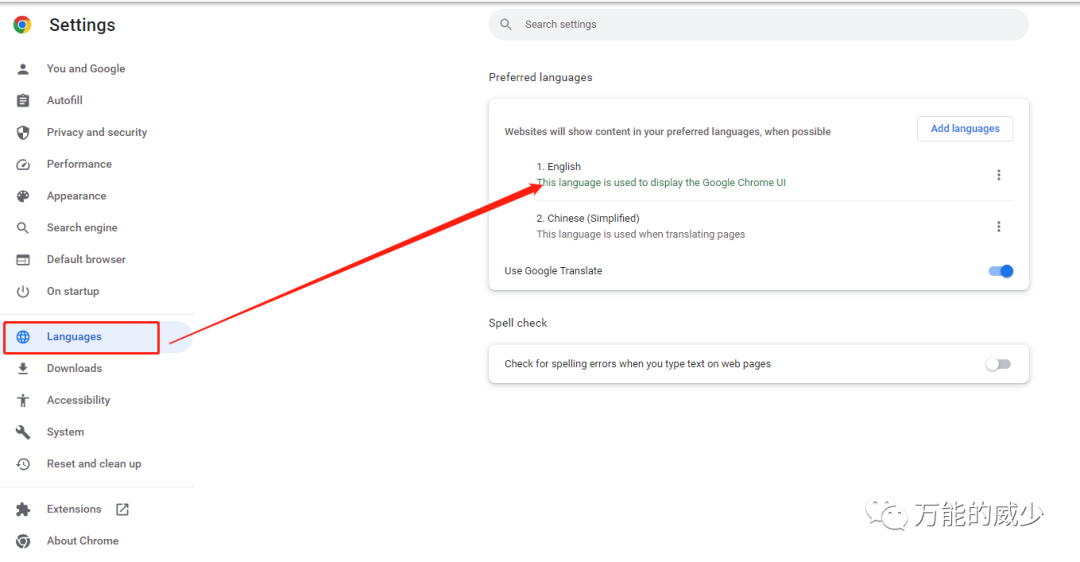The image size is (1080, 562).
Task: Open About Chrome page
Action: click(x=83, y=541)
